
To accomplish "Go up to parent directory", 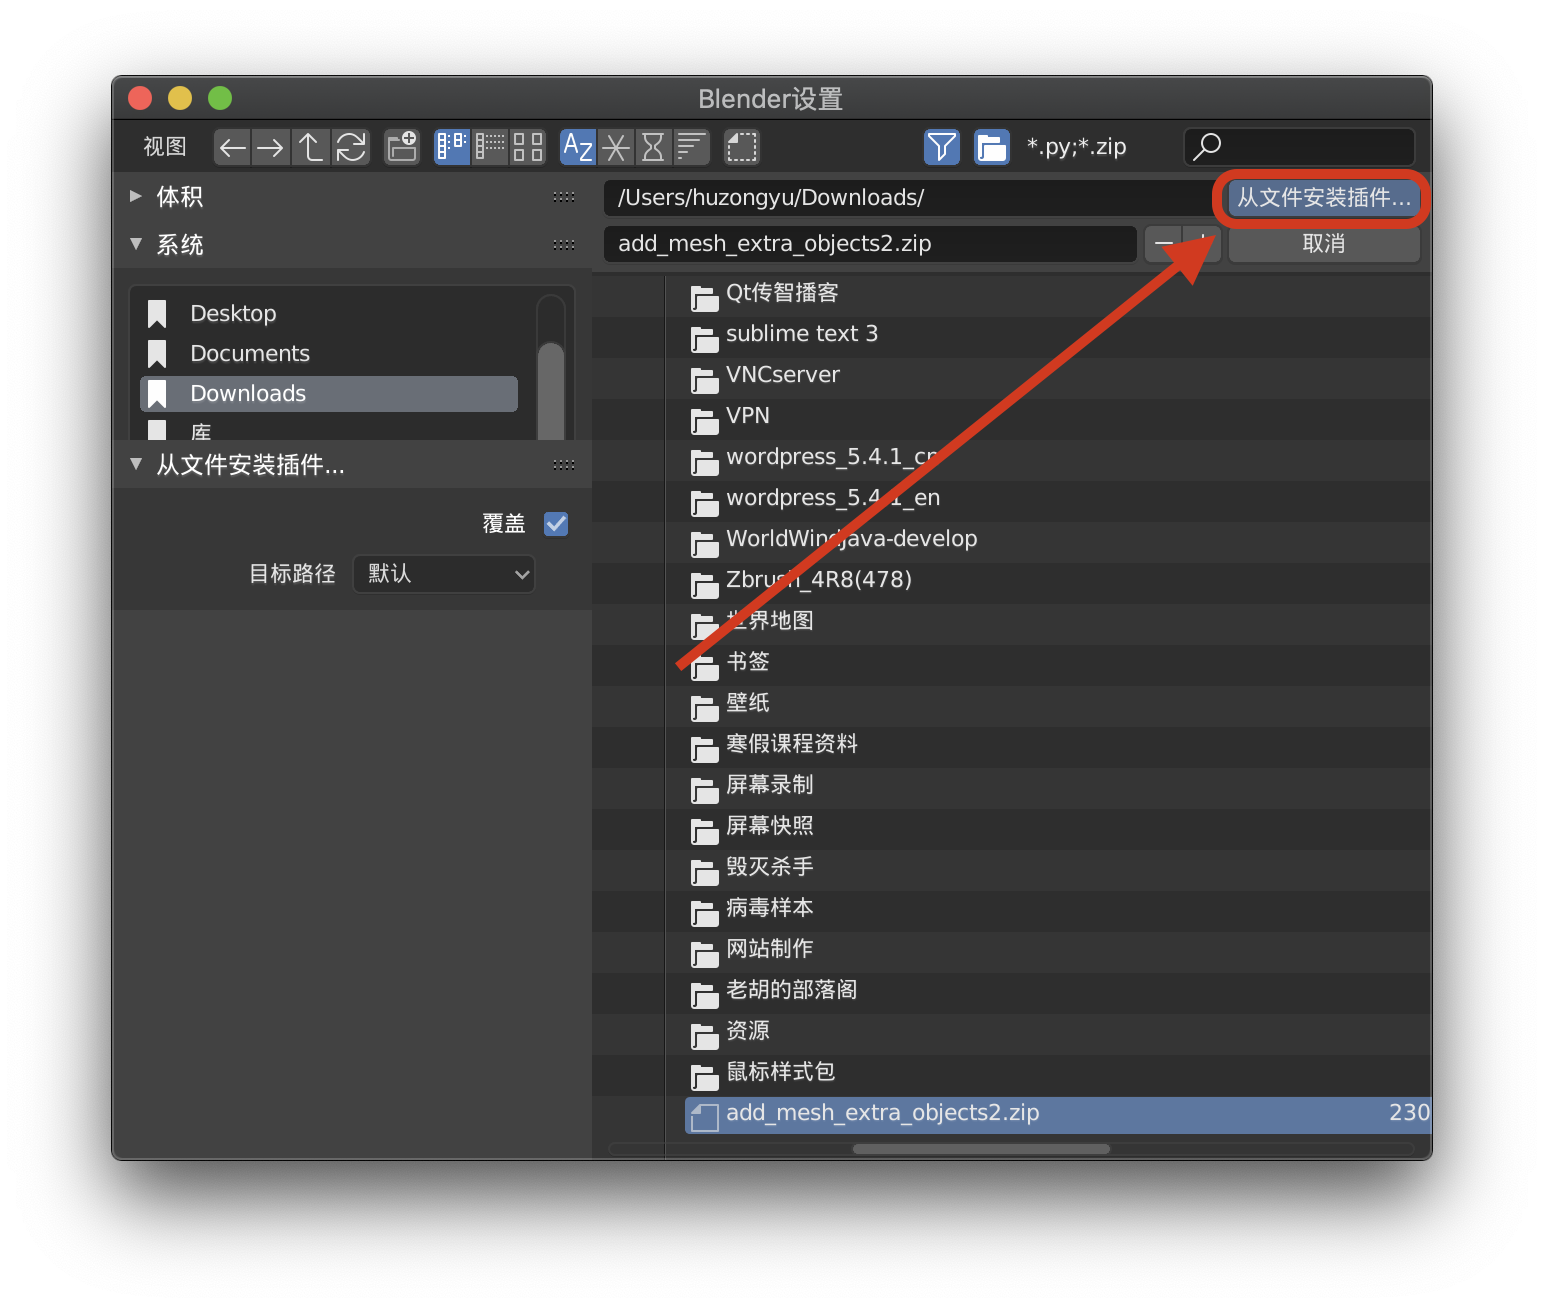I will (311, 148).
